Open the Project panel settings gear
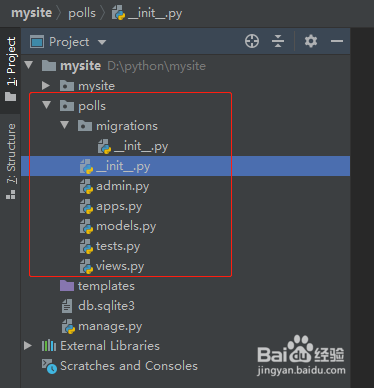This screenshot has height=388, width=374. click(311, 41)
